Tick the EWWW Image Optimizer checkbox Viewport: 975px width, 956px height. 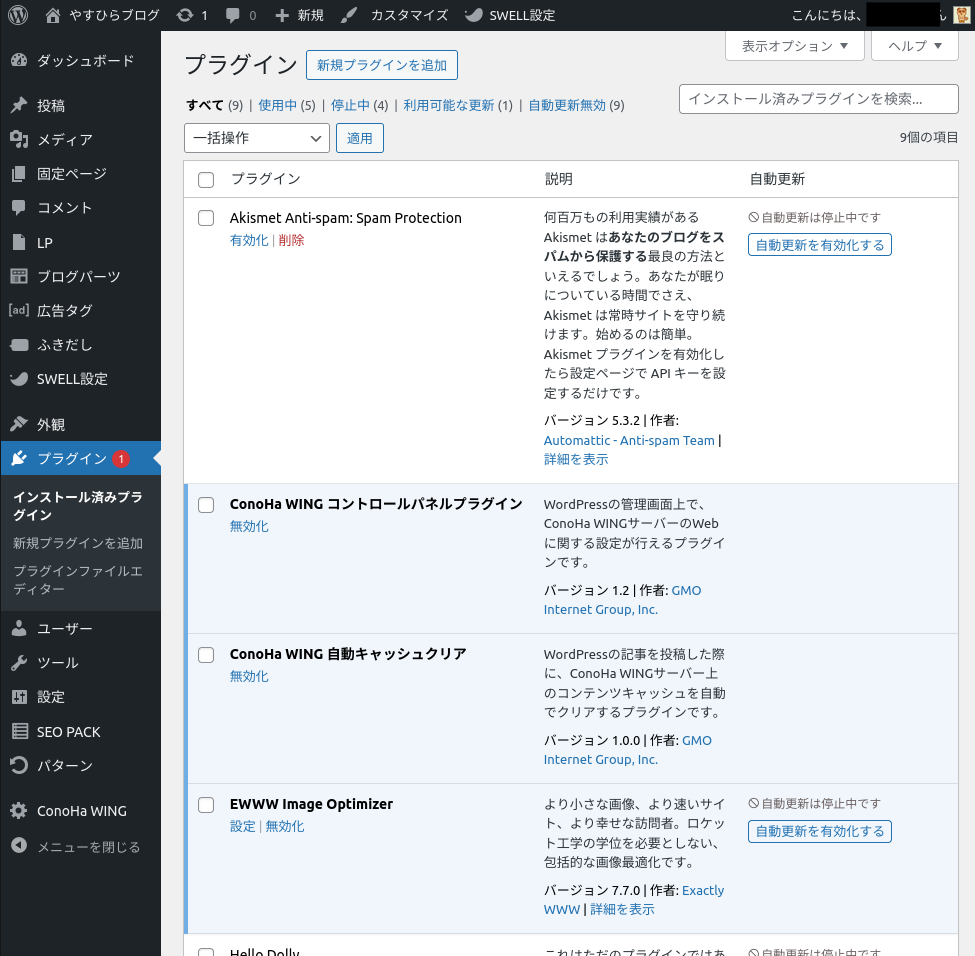pos(206,804)
